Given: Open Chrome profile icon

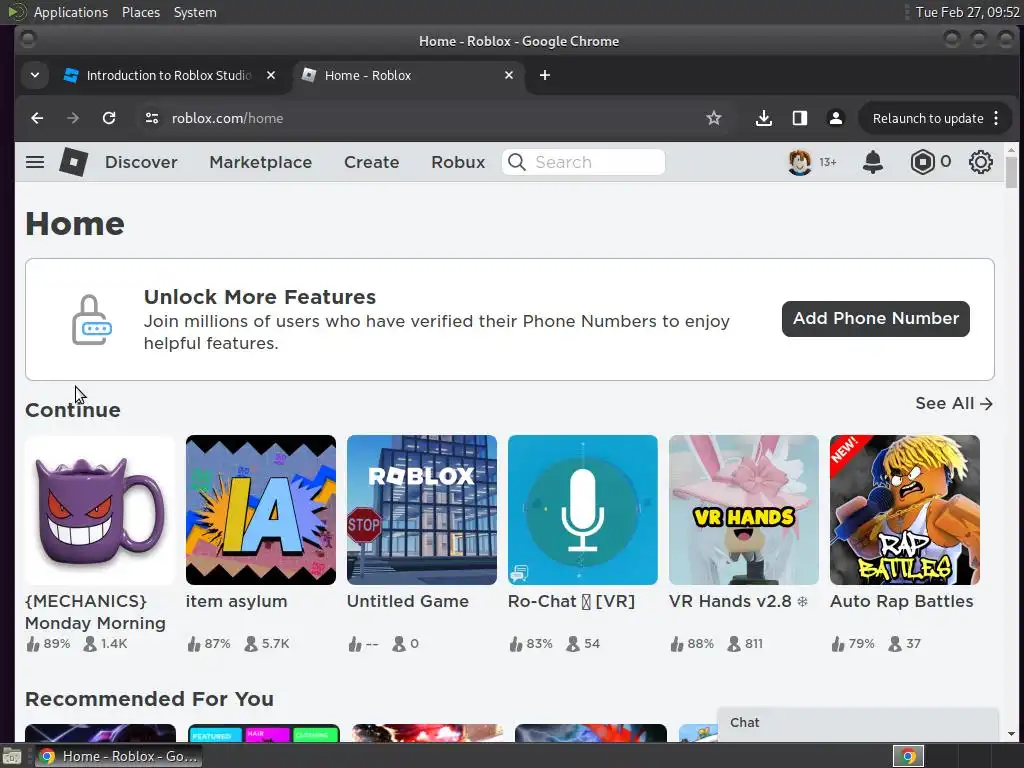Looking at the screenshot, I should (835, 118).
